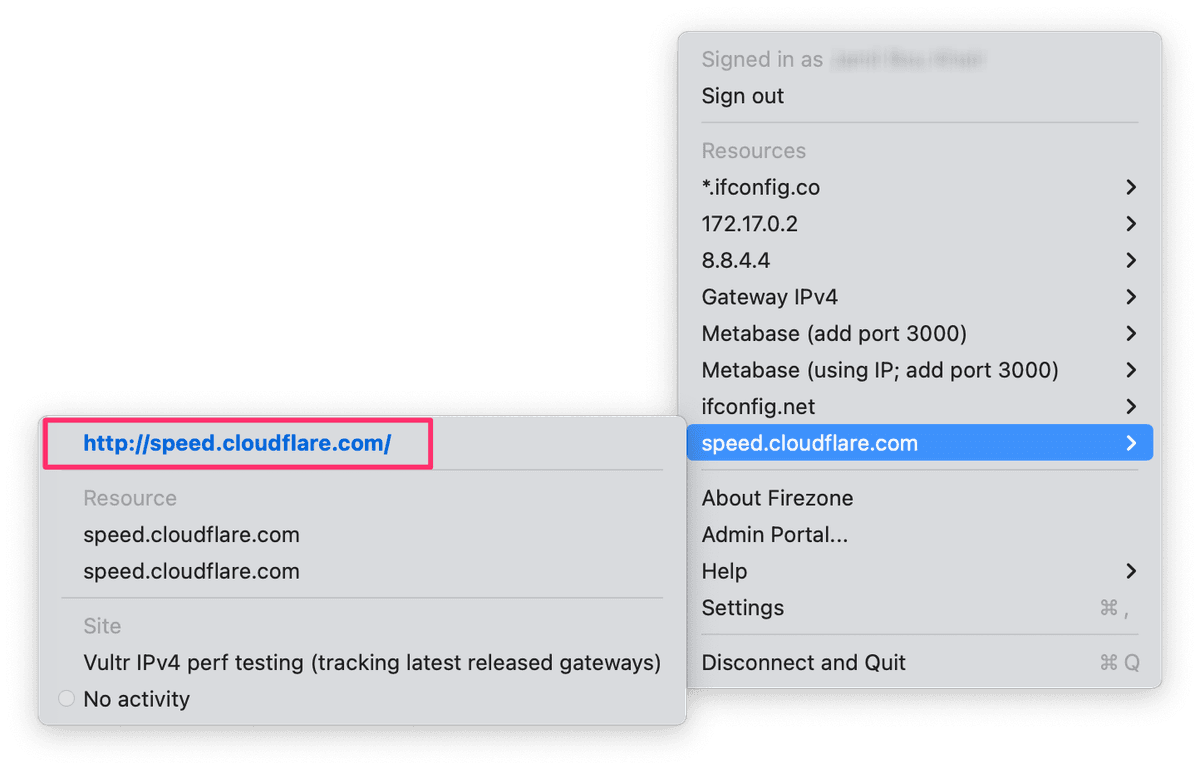Viewport: 1200px width, 770px height.
Task: Open the Gateway IPv4 resource entry
Action: tap(770, 297)
